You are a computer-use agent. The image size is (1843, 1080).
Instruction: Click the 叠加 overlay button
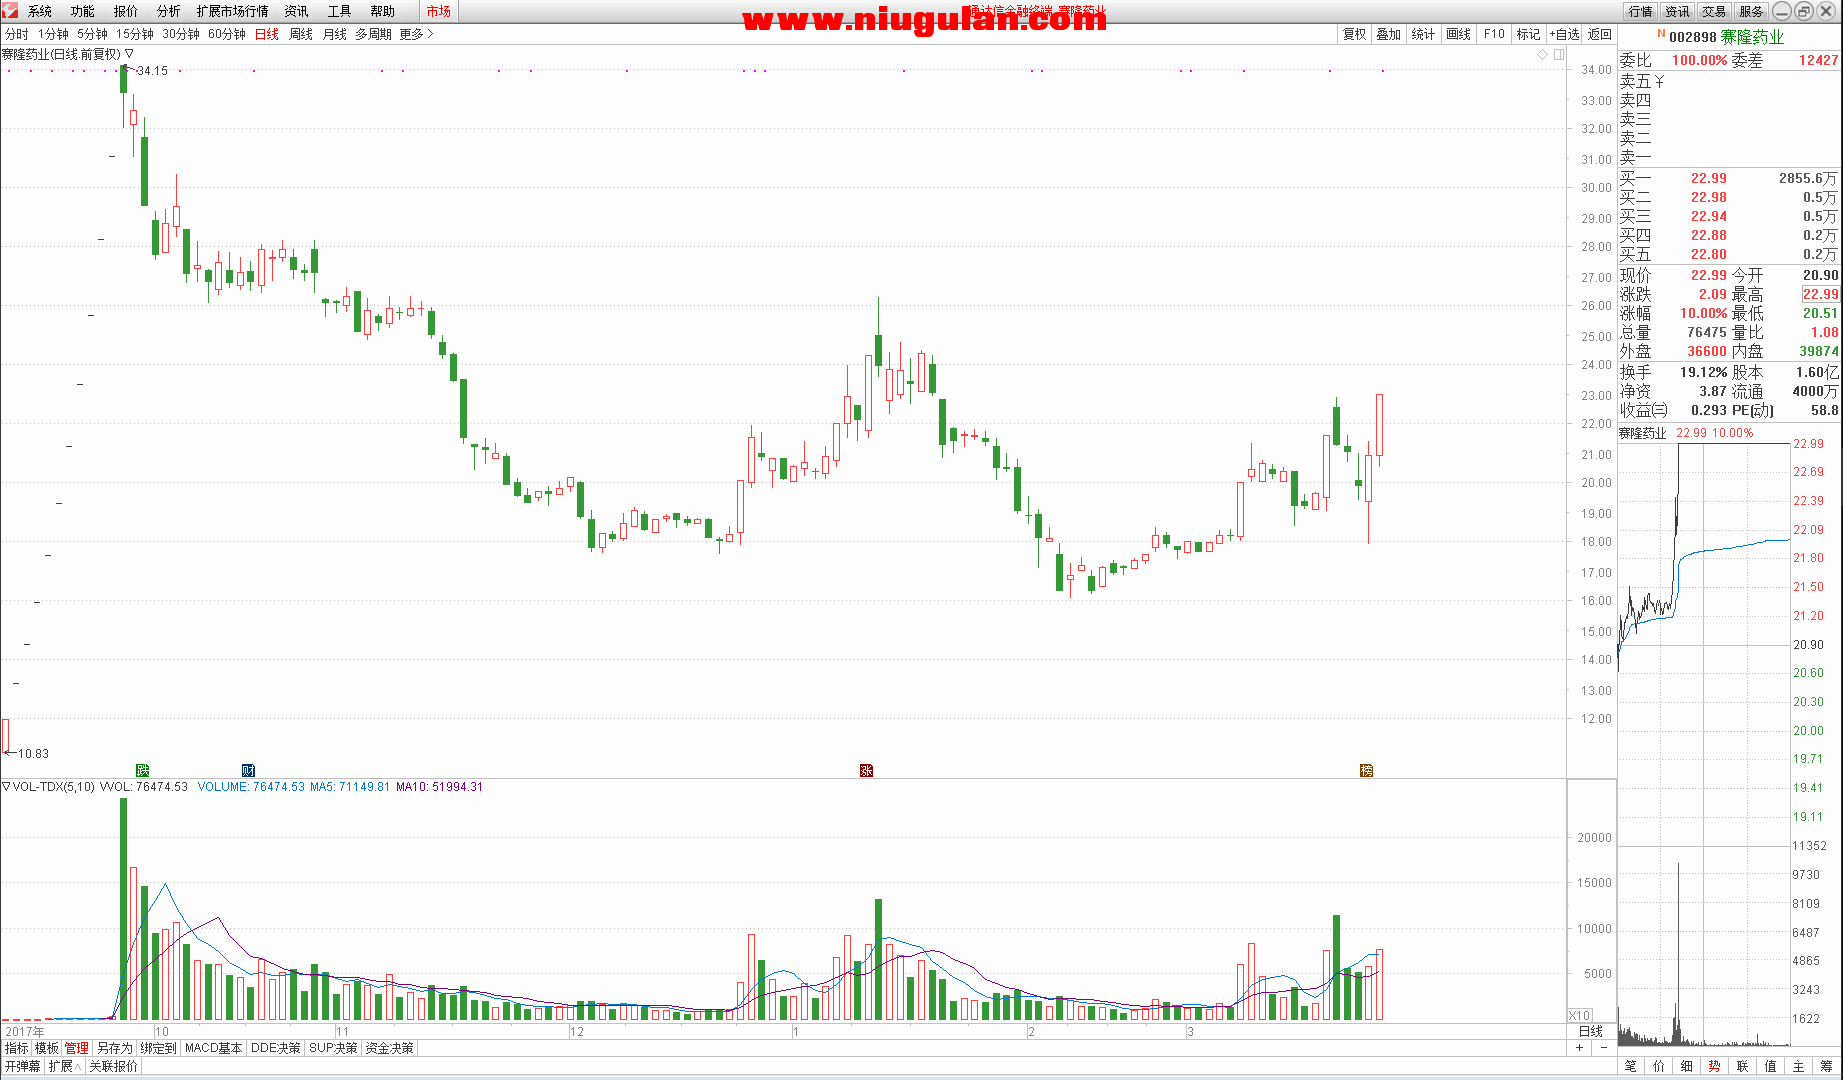1389,34
